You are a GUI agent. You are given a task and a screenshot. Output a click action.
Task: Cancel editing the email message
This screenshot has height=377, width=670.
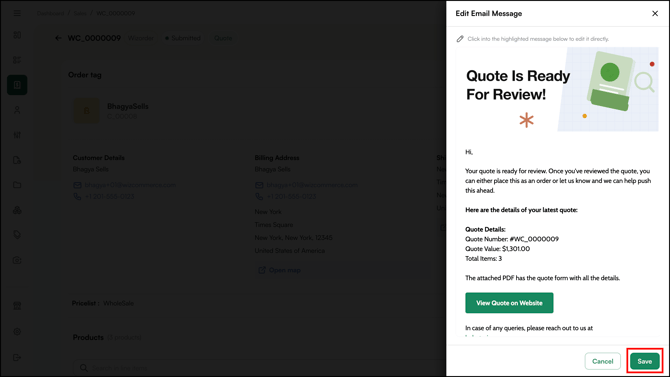click(602, 361)
